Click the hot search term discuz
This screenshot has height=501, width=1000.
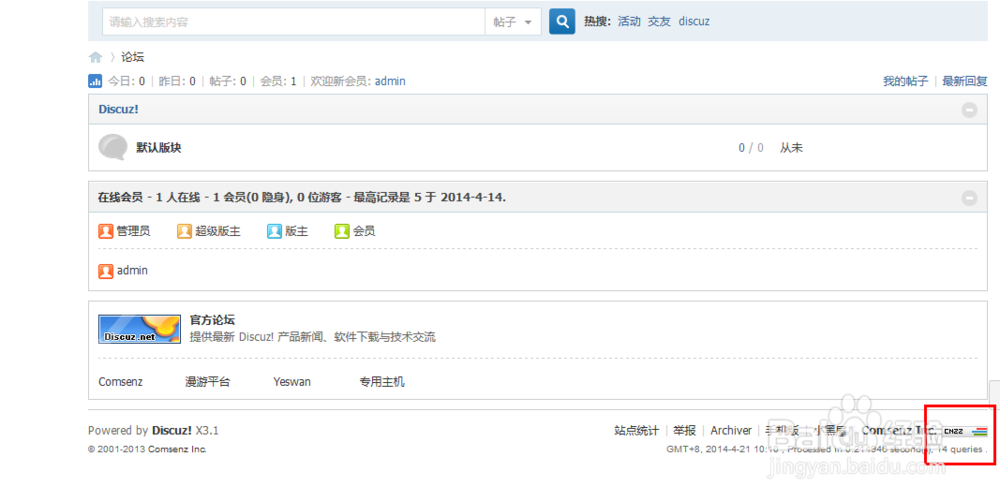(x=694, y=21)
